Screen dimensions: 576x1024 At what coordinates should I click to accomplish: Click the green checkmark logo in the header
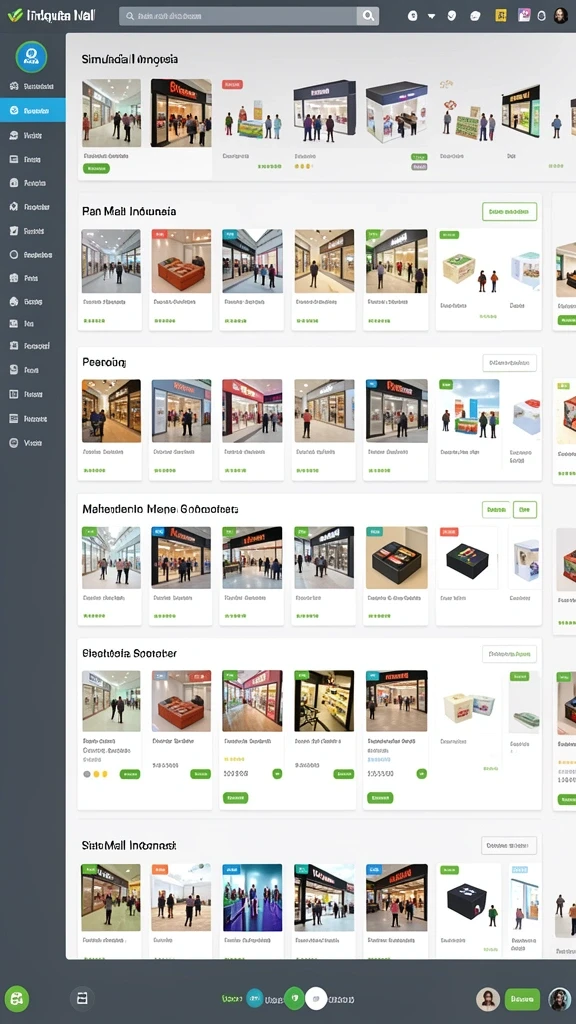14,15
